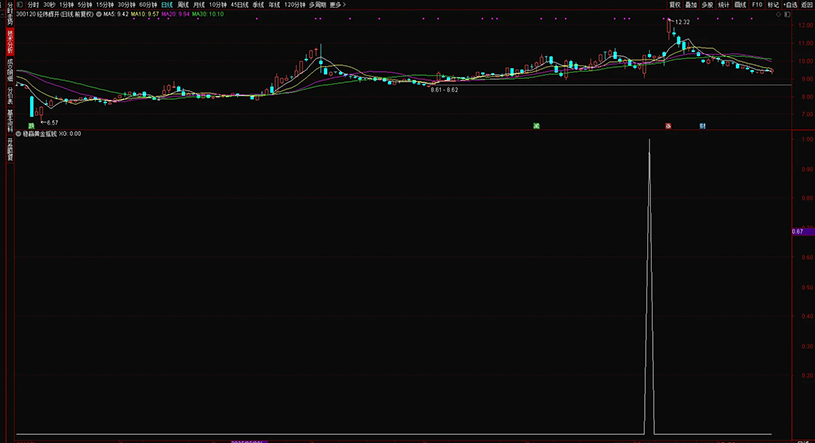Viewport: 815px width, 443px height.
Task: Click the 返回 back button
Action: (807, 5)
